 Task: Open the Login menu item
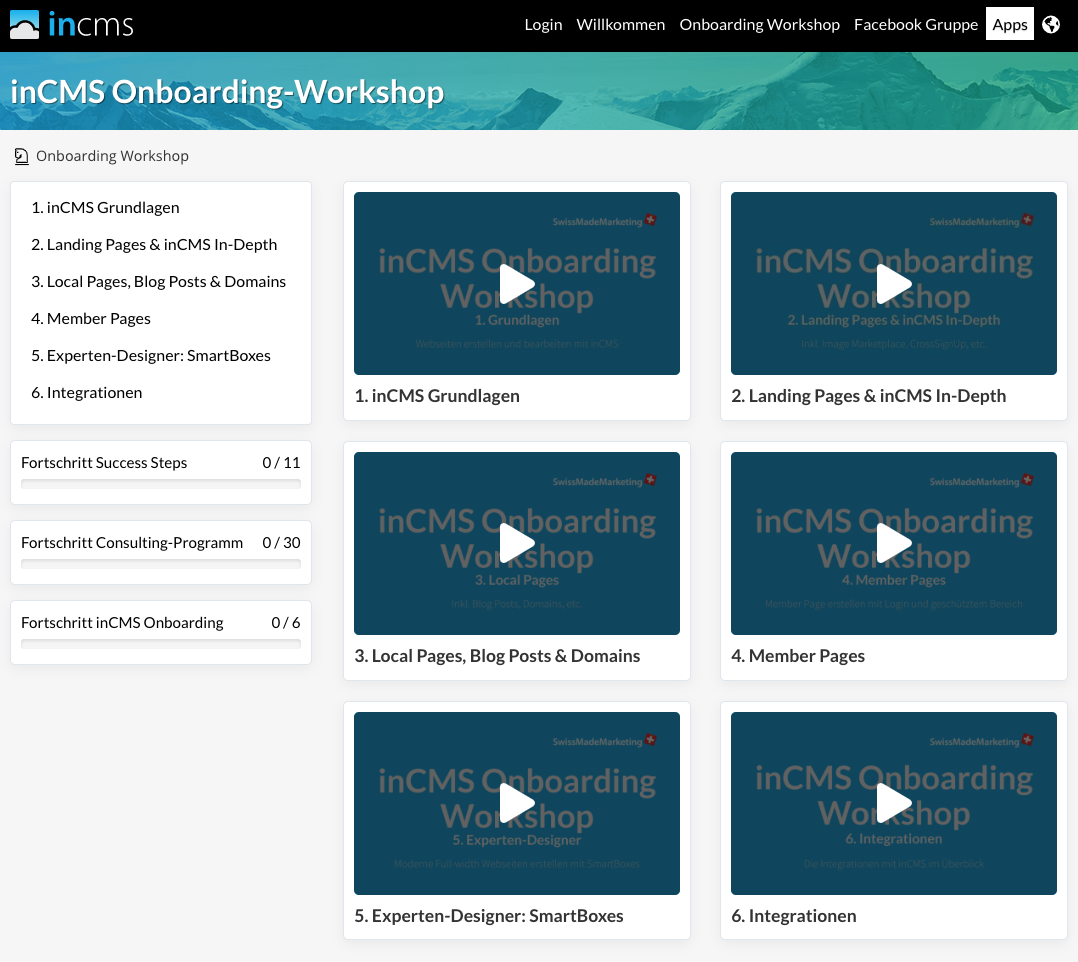coord(543,25)
